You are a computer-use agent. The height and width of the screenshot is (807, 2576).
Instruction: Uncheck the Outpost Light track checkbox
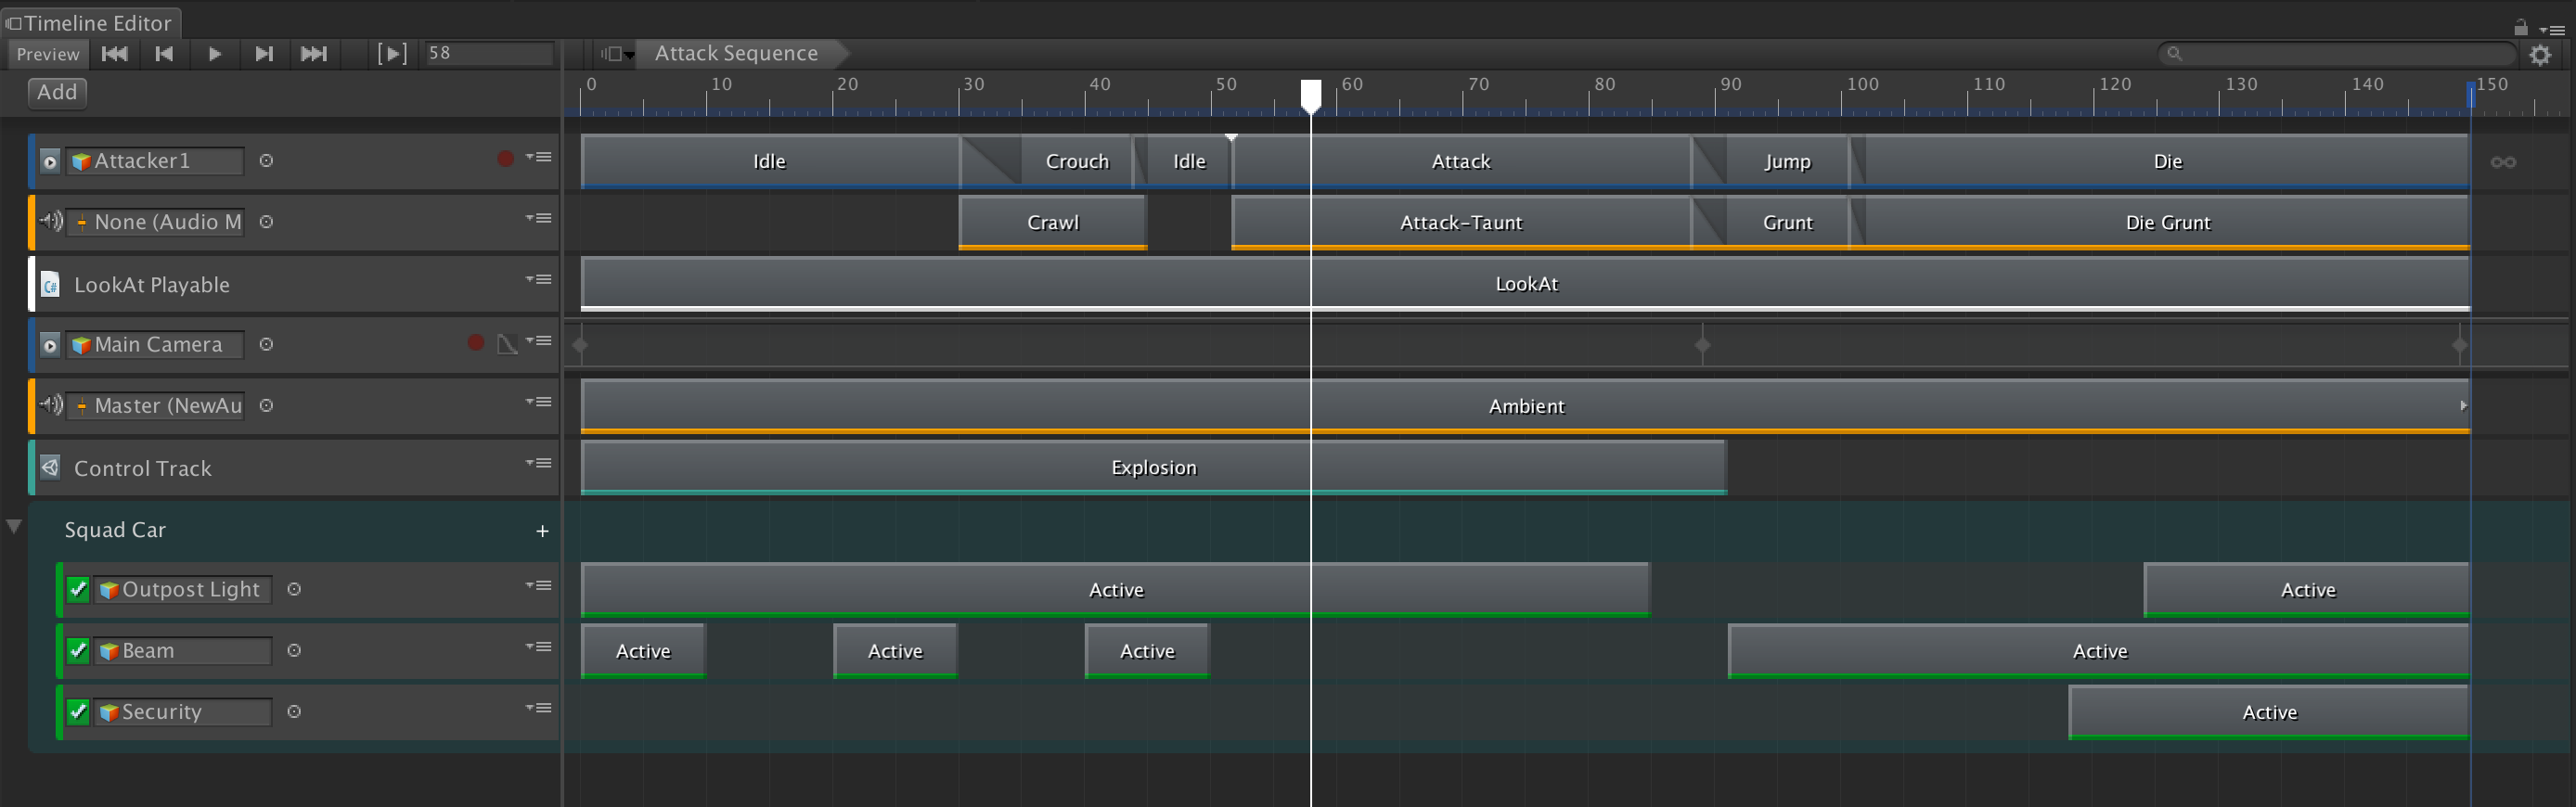(x=79, y=589)
